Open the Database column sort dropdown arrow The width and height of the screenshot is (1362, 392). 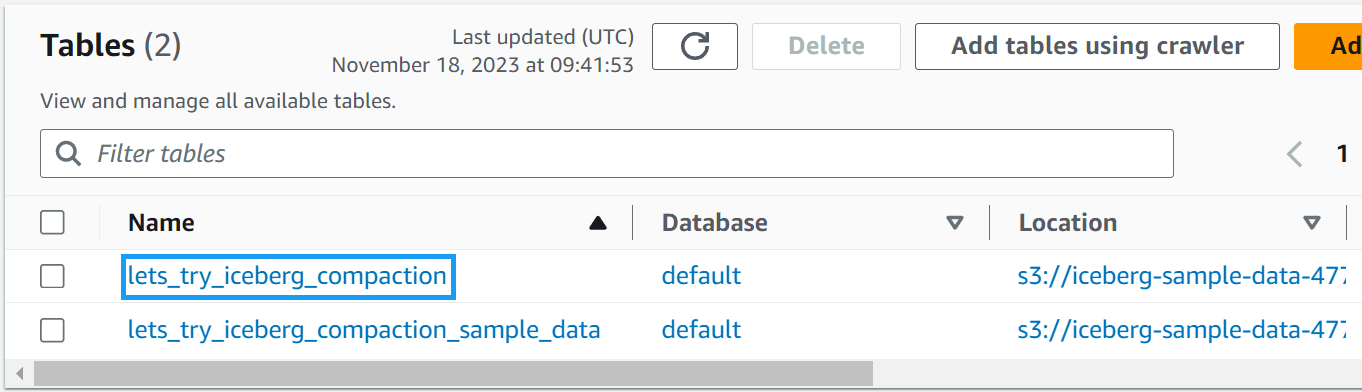tap(955, 223)
